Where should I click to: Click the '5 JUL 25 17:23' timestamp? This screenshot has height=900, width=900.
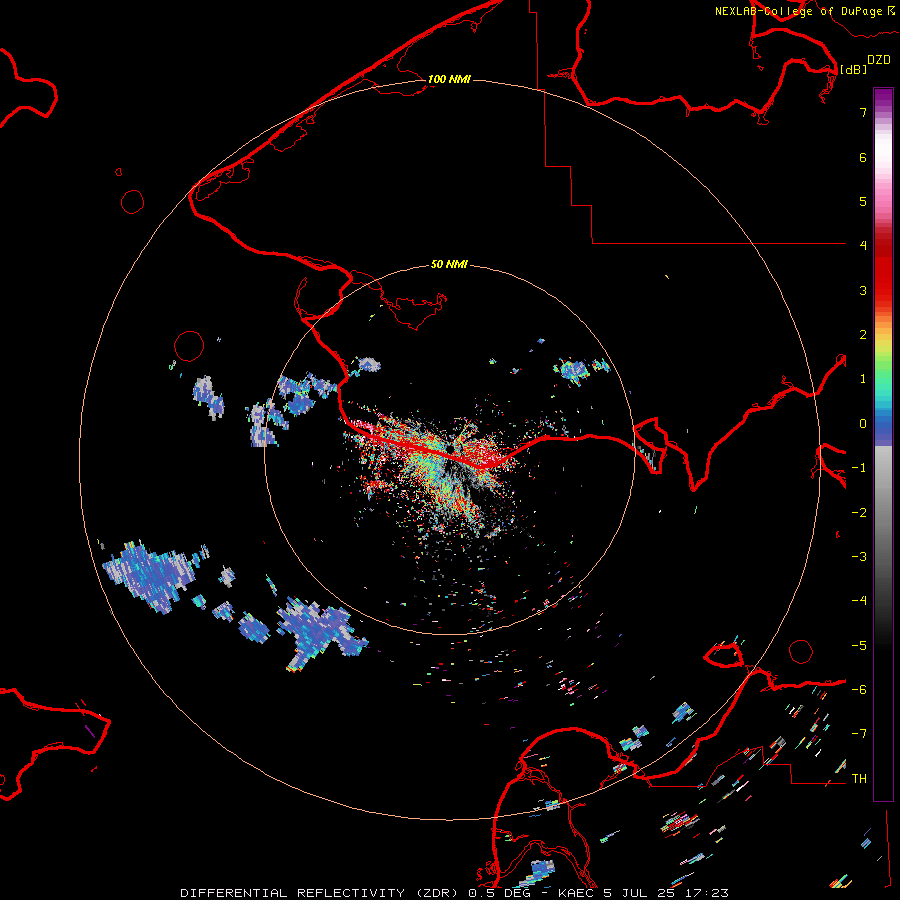(x=666, y=893)
